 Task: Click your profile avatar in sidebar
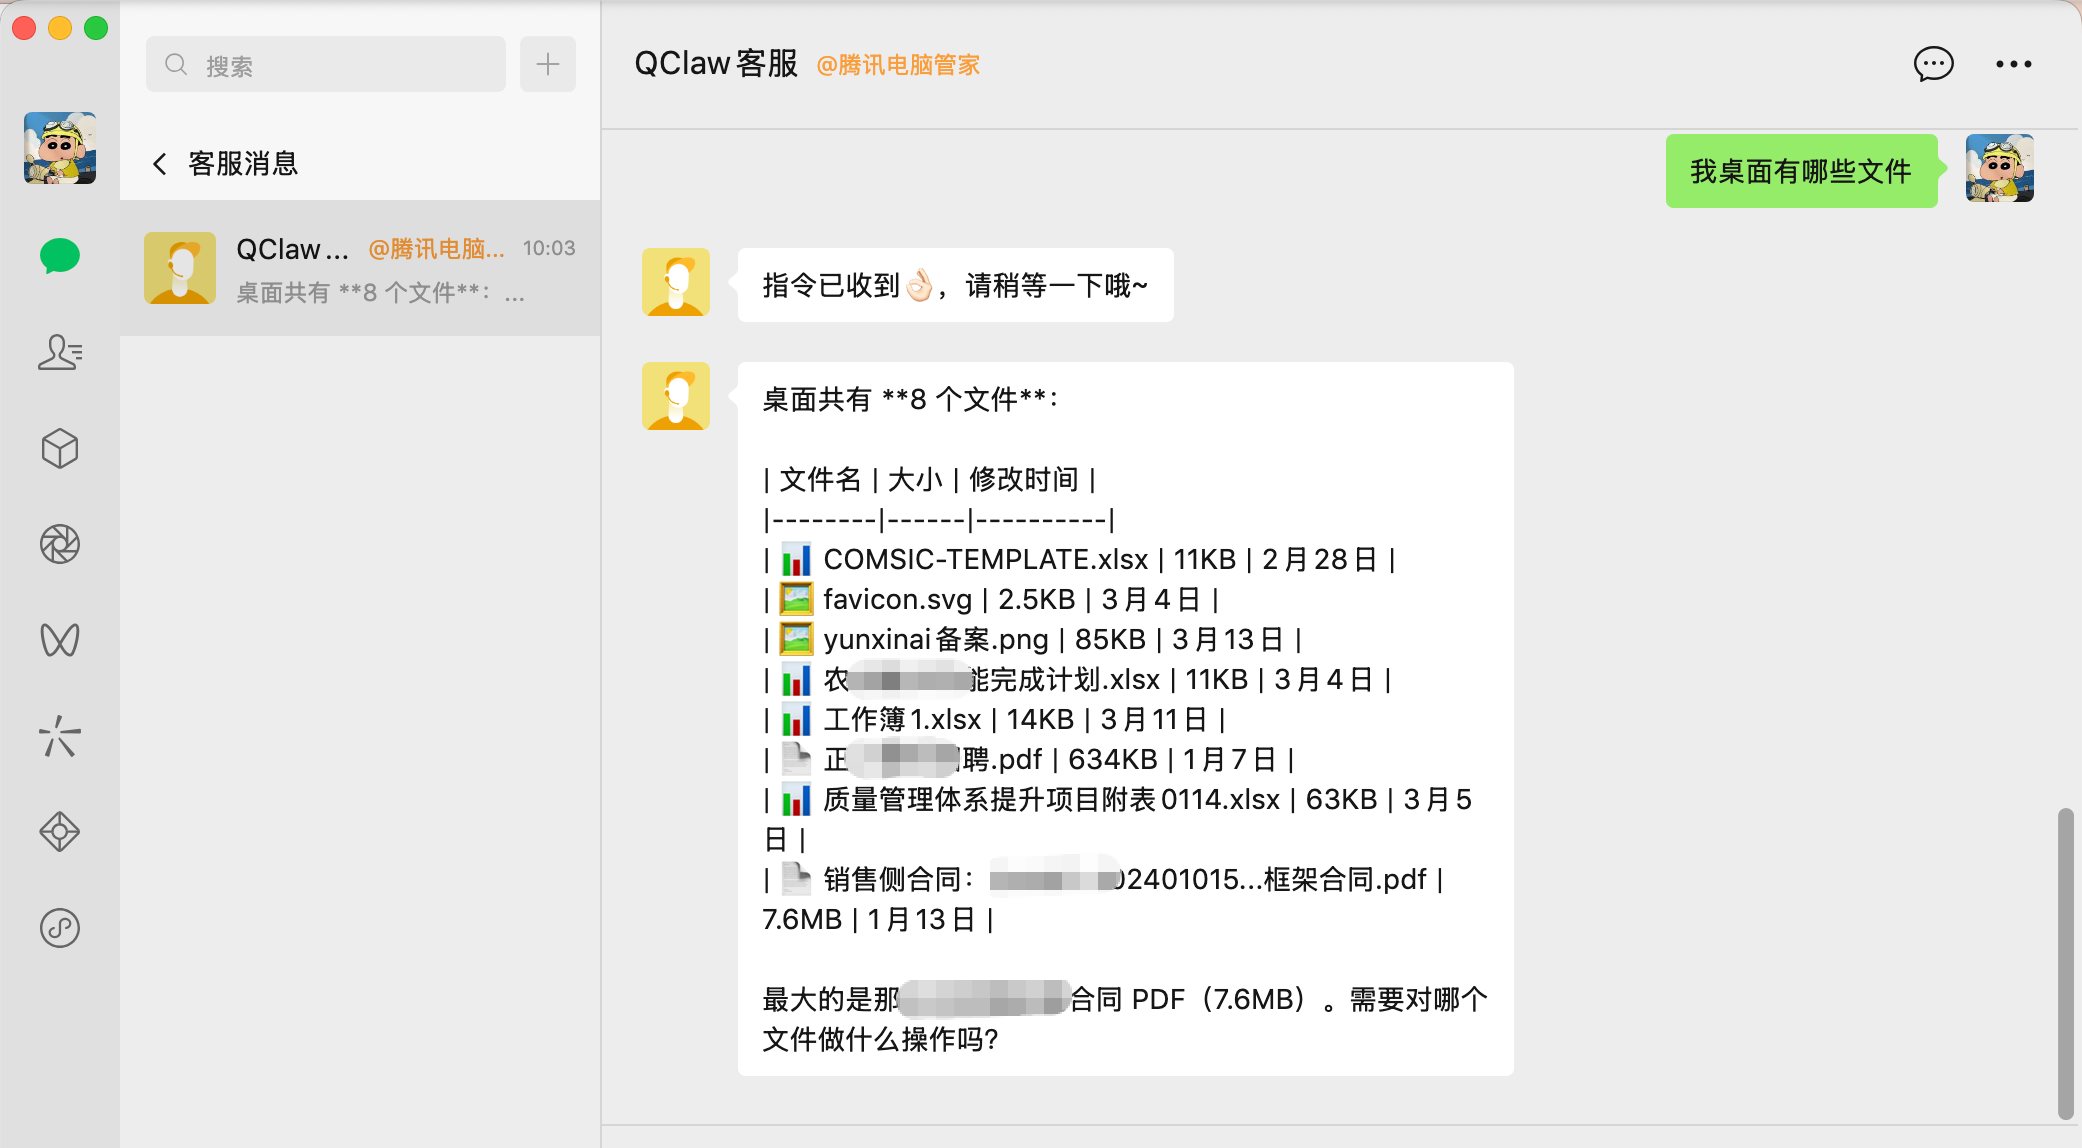pyautogui.click(x=60, y=148)
